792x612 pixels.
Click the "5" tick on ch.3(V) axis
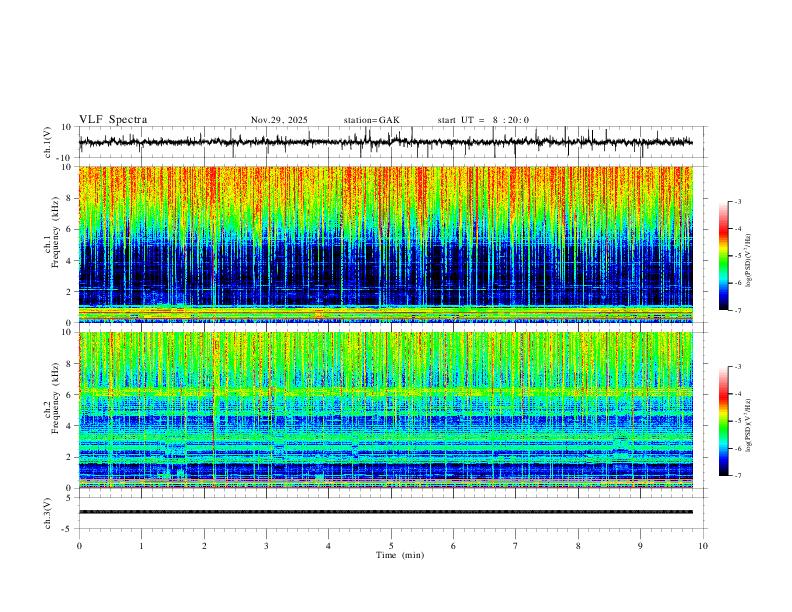point(69,498)
